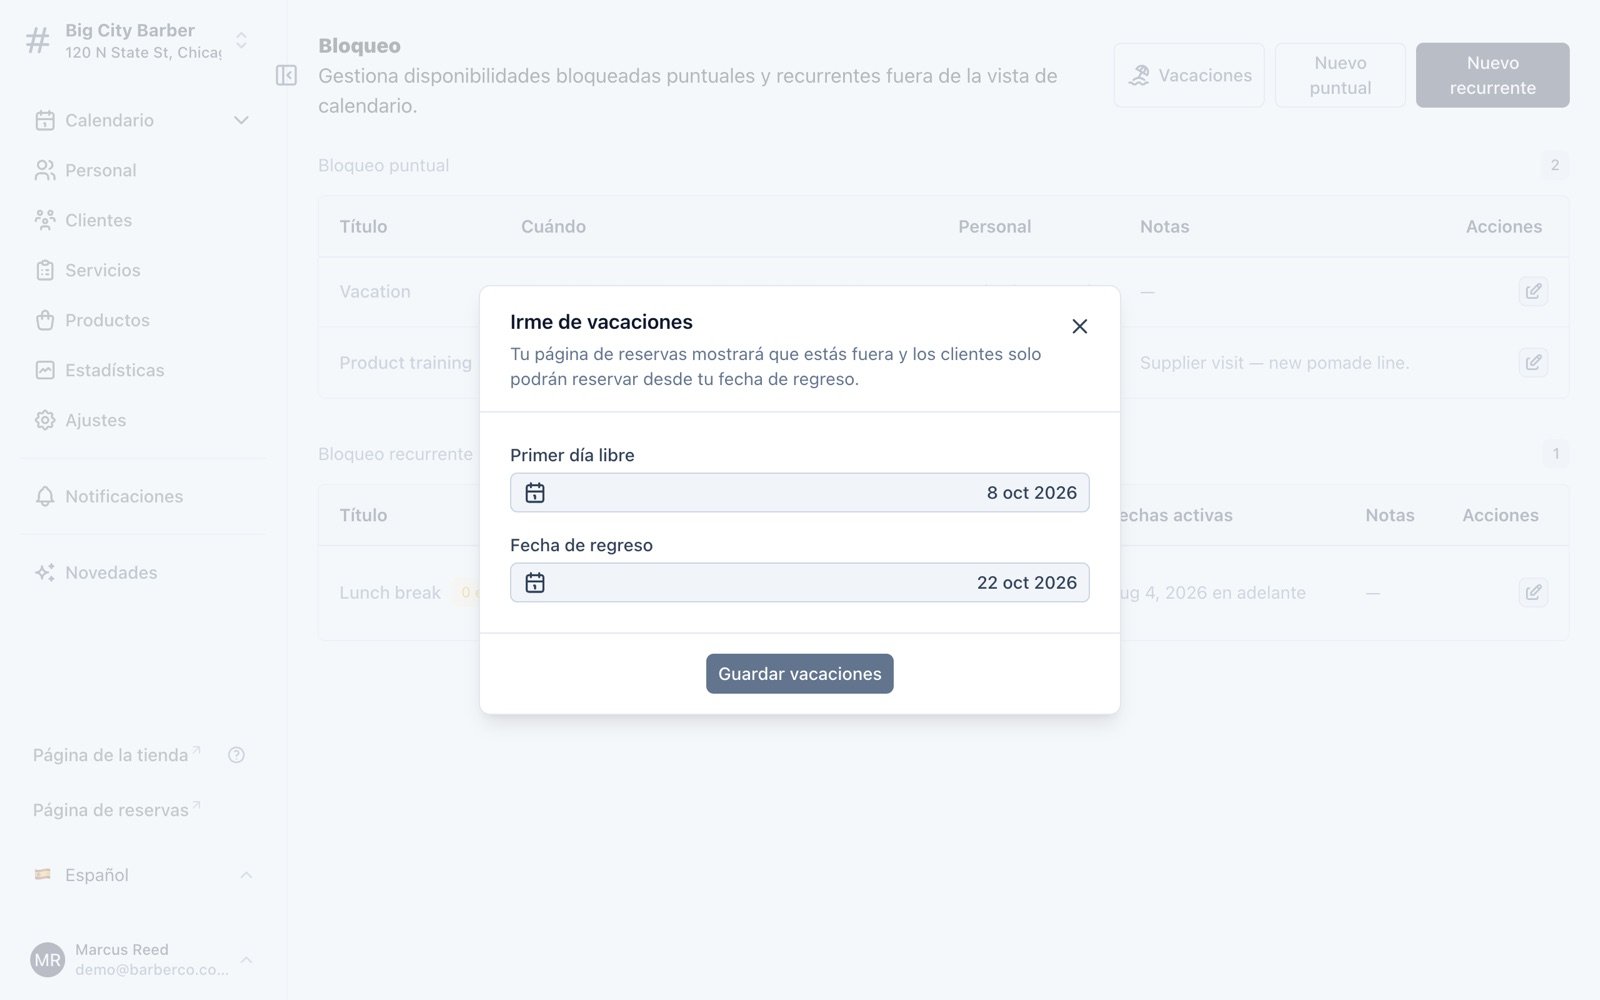Save with Guardar vacaciones button
Screen dimensions: 1600x1000
tap(800, 674)
